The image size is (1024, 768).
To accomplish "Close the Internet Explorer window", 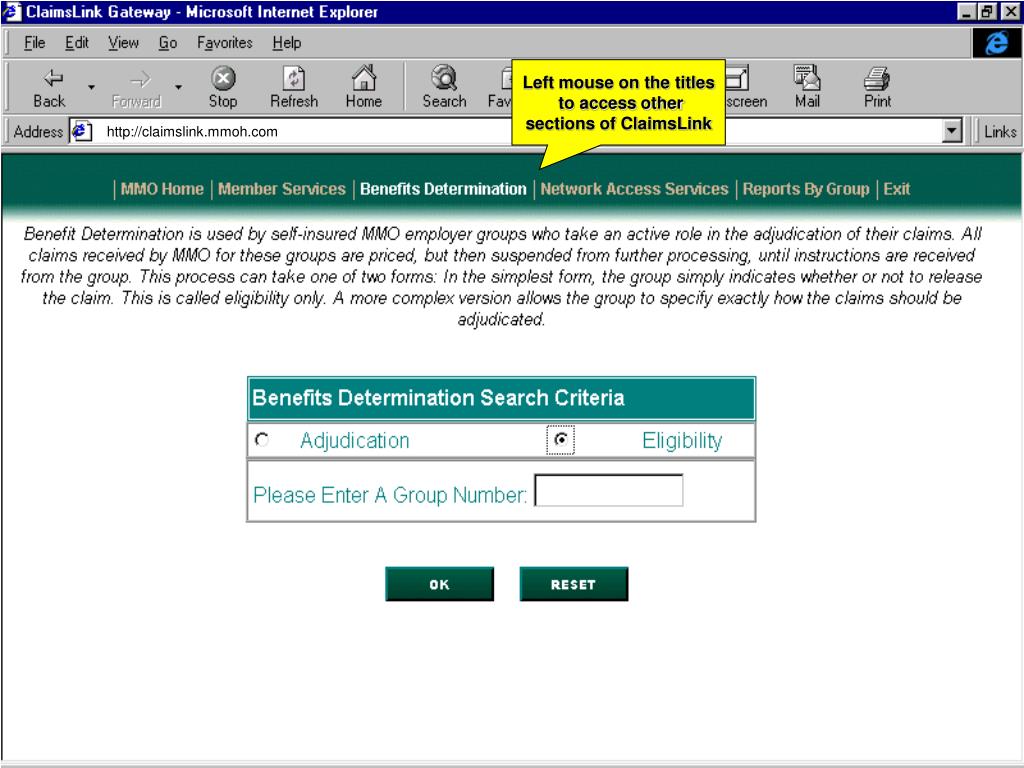I will coord(1010,12).
